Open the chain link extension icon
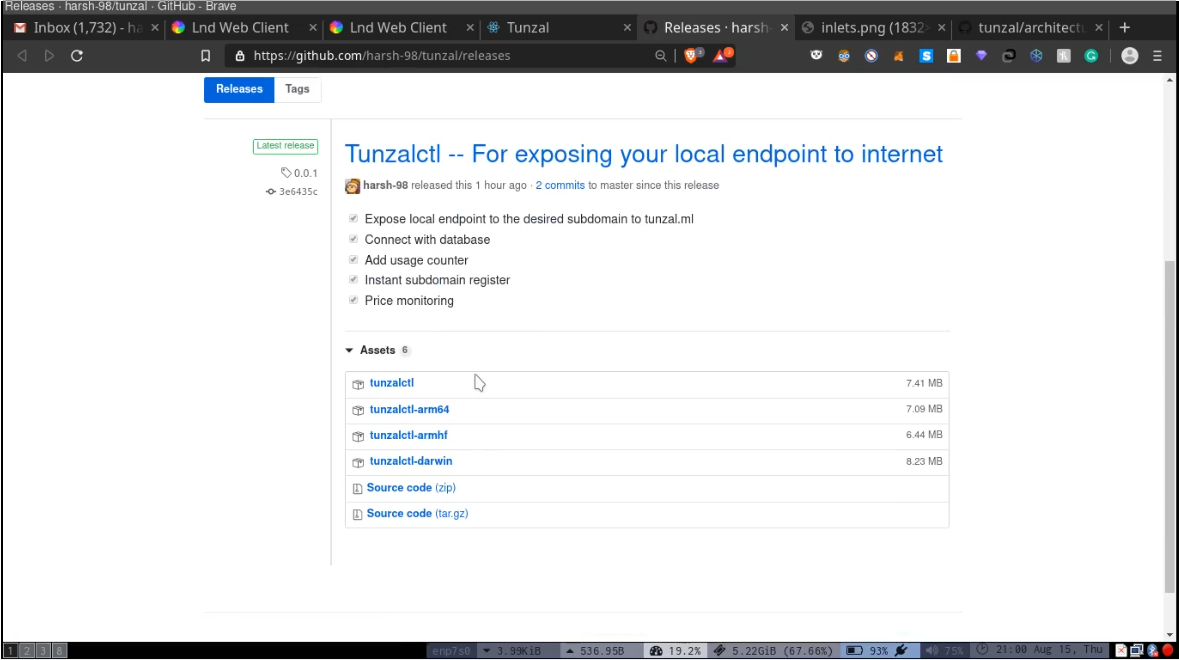The image size is (1179, 660). tap(1008, 56)
